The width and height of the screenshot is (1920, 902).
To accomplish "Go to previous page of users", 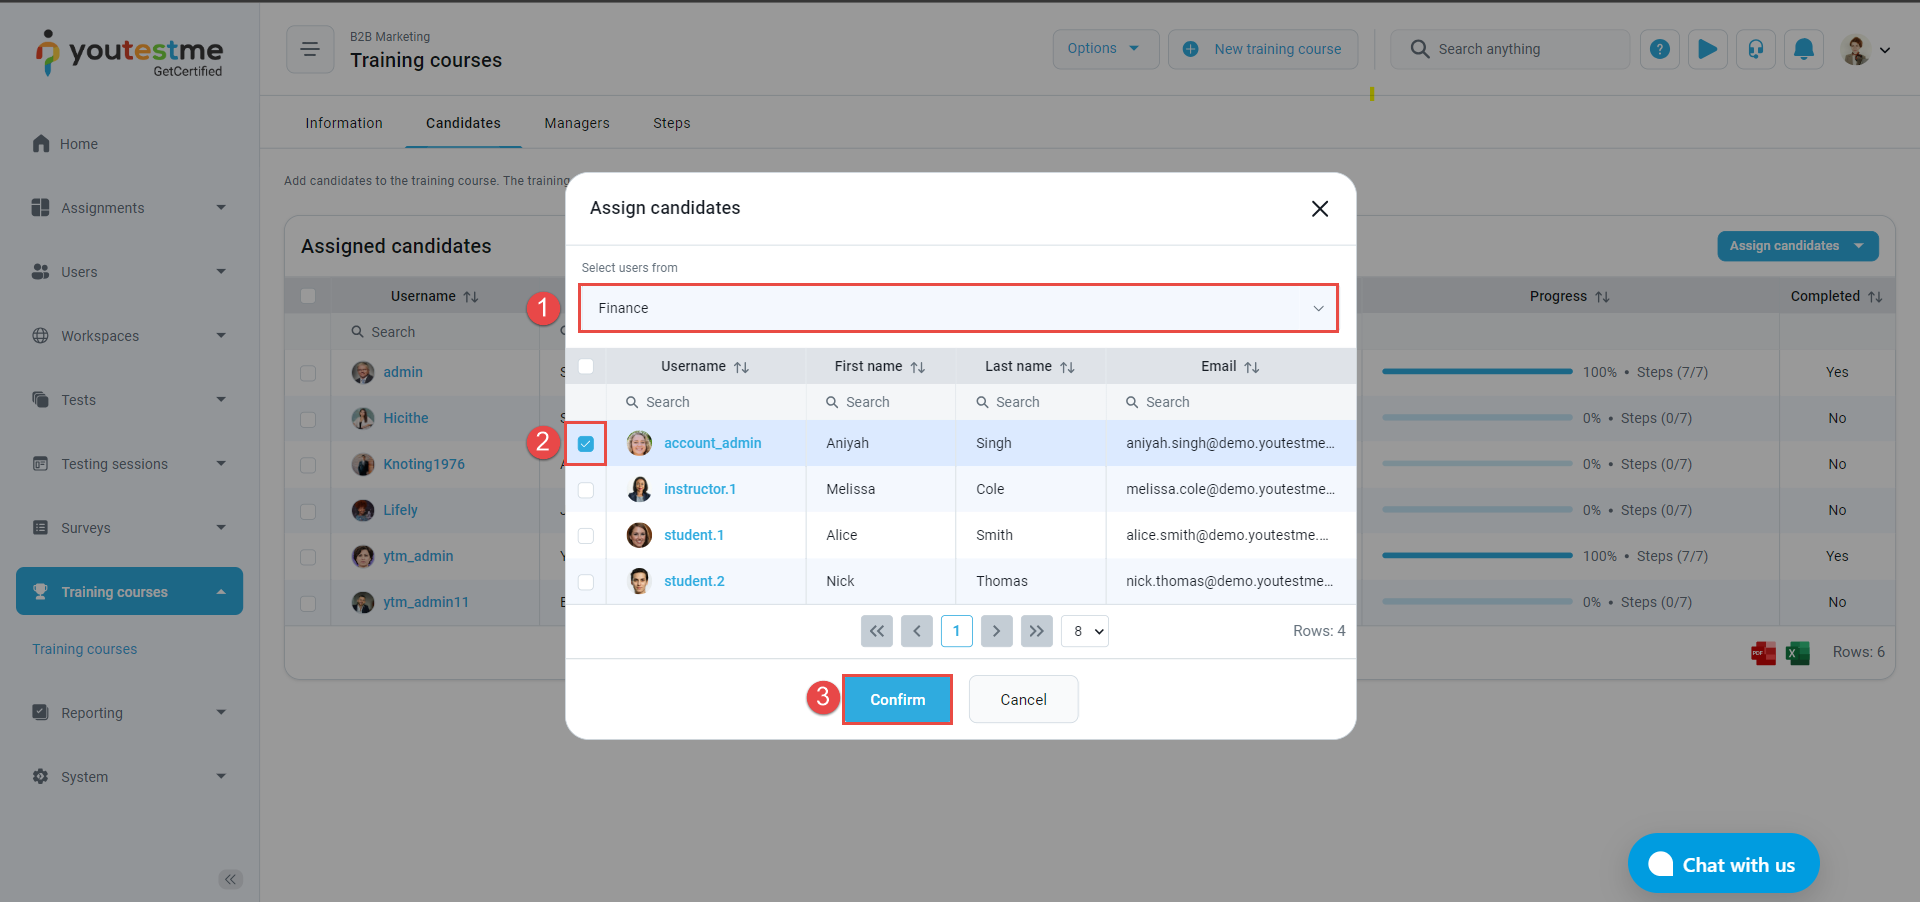I will point(917,631).
